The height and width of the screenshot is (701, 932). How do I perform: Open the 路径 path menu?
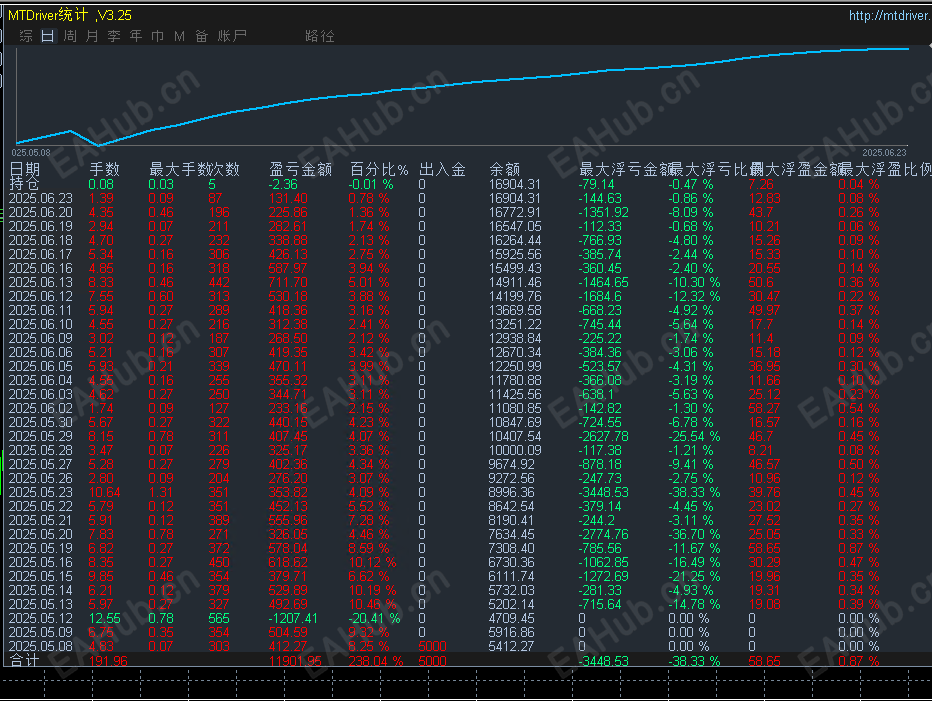[x=320, y=35]
